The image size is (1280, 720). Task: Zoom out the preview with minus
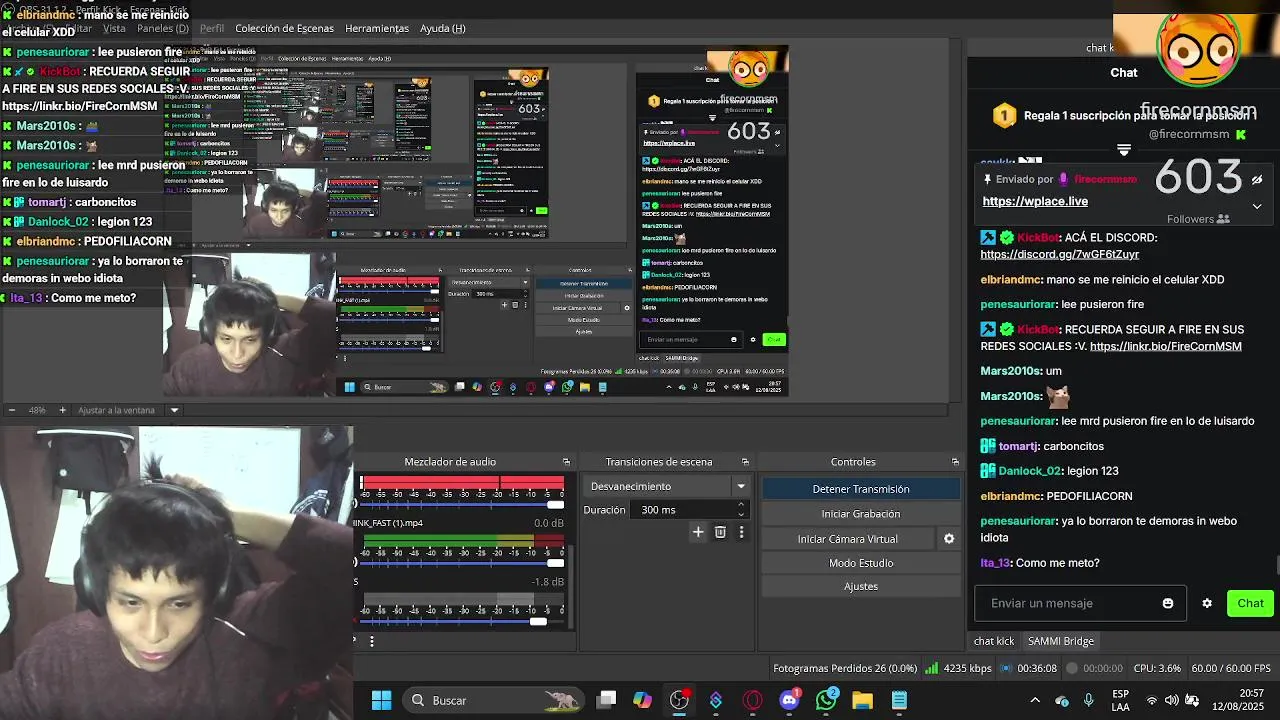point(12,410)
